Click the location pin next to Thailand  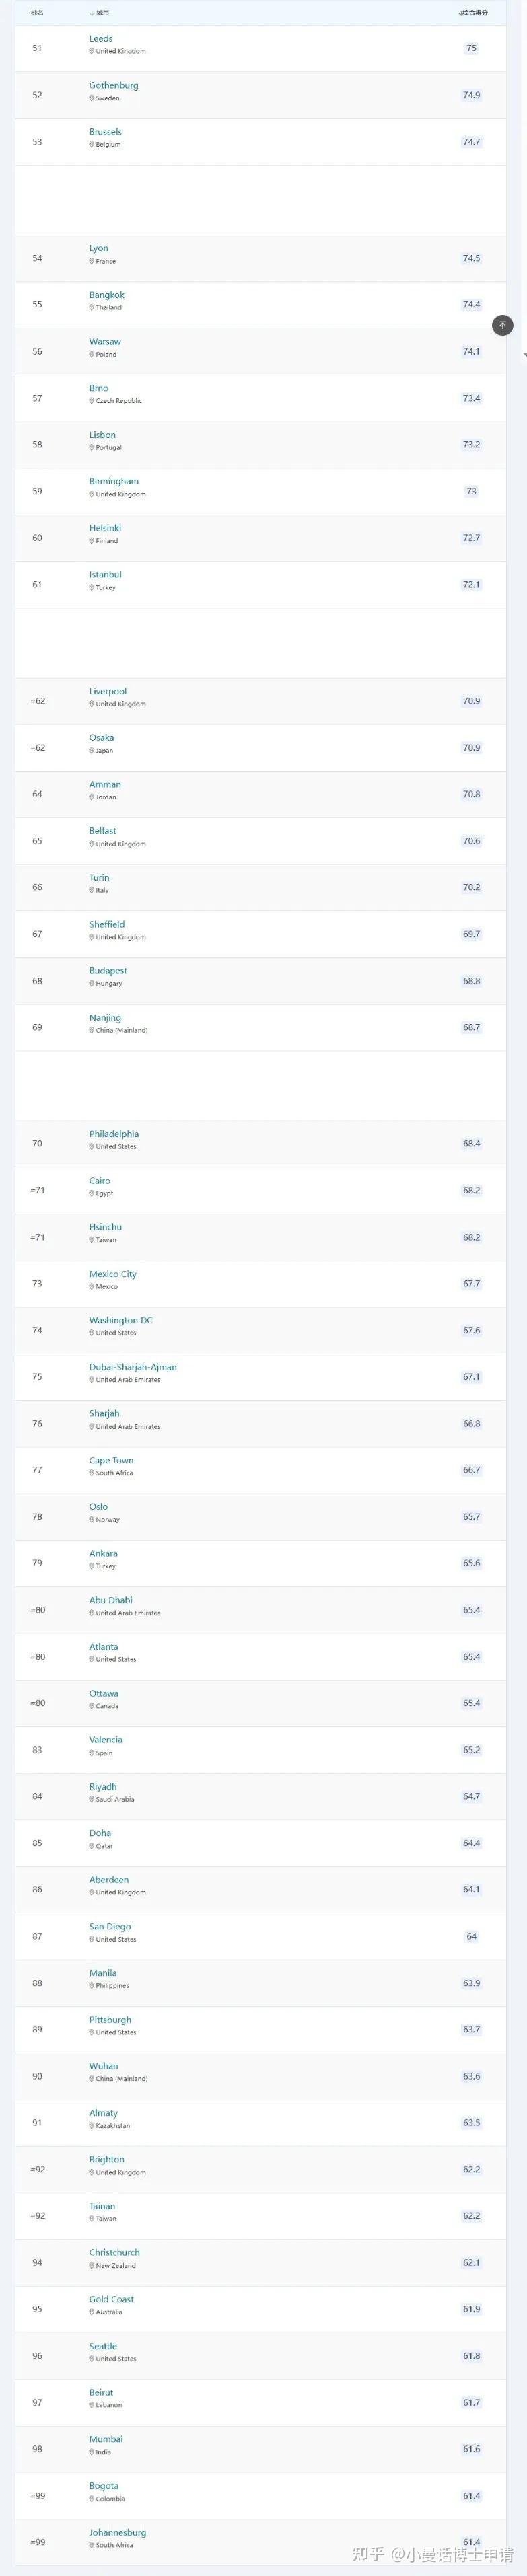92,308
